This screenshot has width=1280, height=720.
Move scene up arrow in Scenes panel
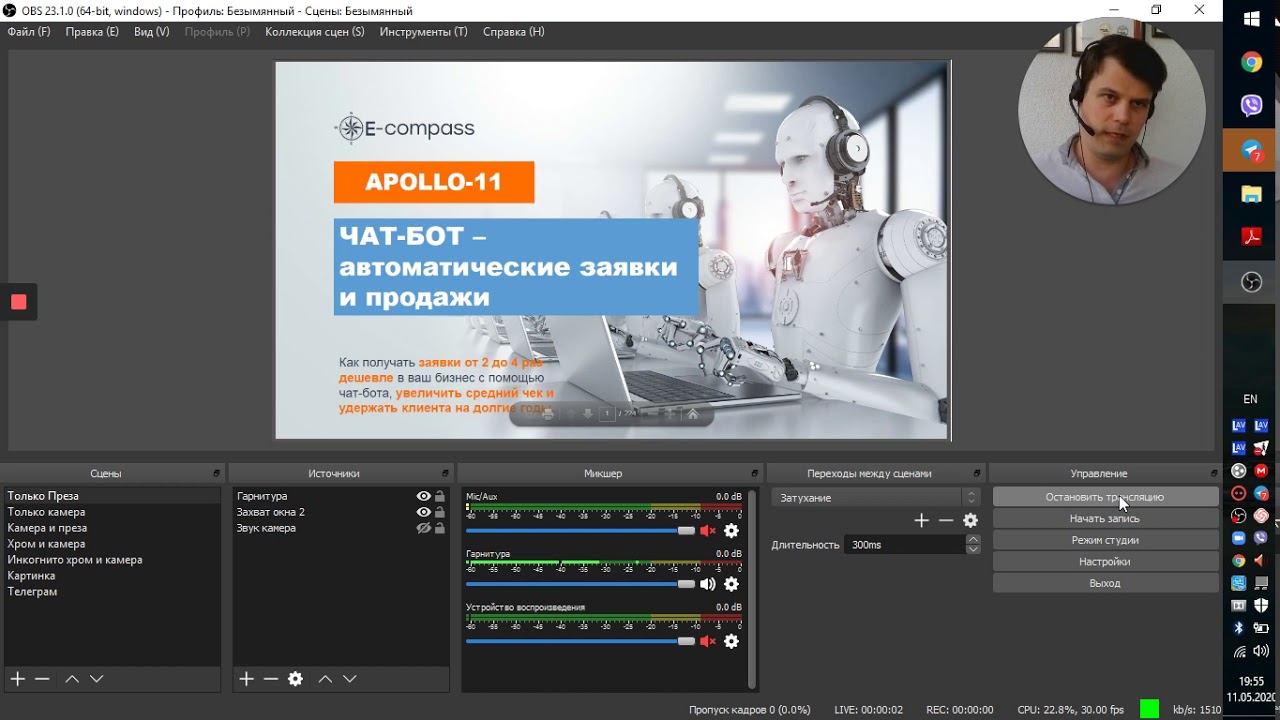(72, 679)
